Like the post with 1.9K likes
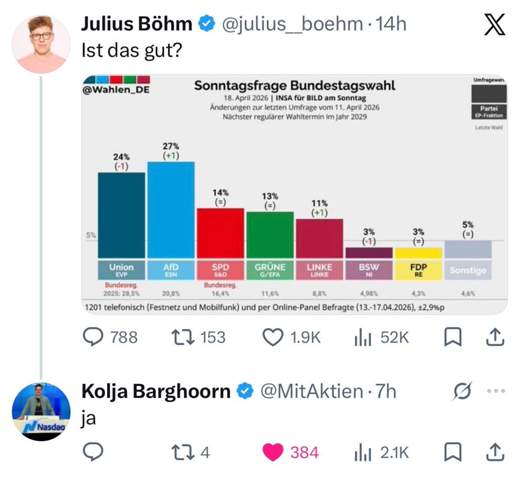This screenshot has width=520, height=480. 291,337
